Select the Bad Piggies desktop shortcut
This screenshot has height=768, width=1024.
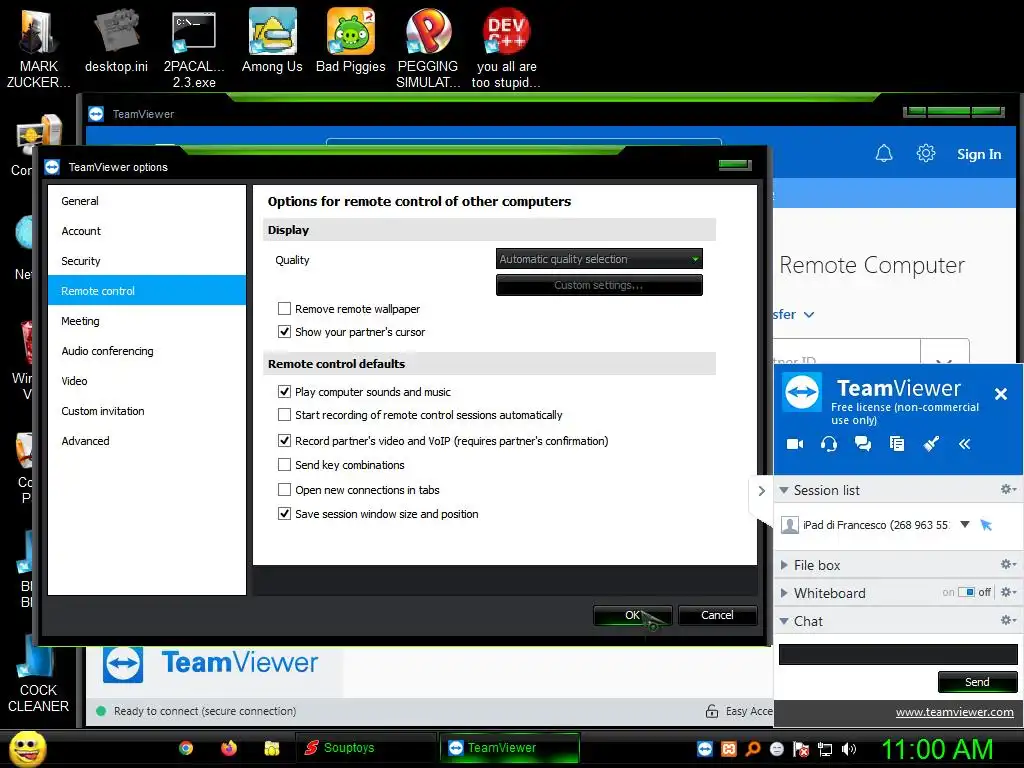(351, 41)
